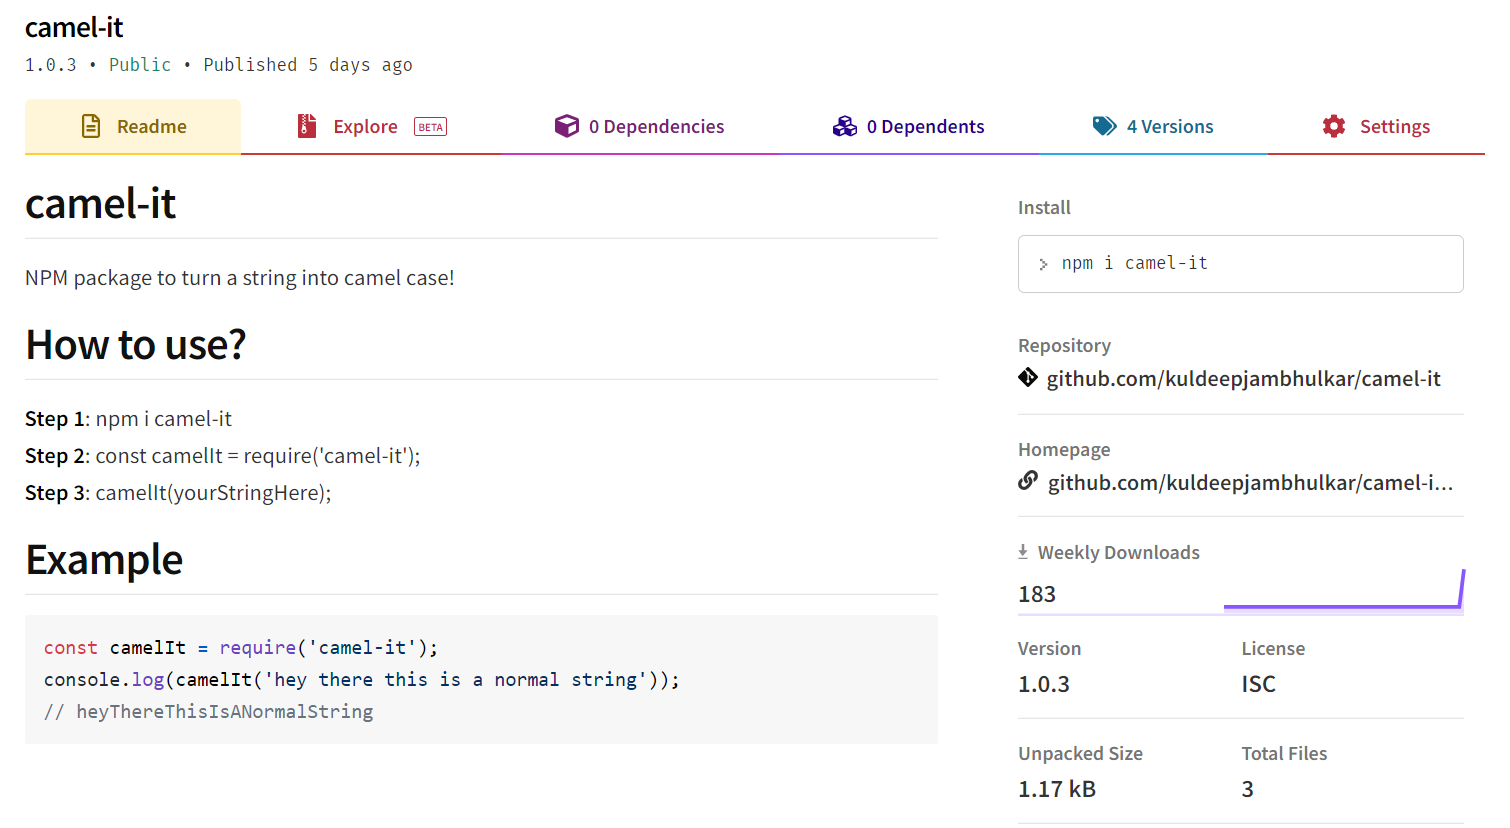1510x828 pixels.
Task: Click the Dependents cubes icon
Action: (845, 126)
